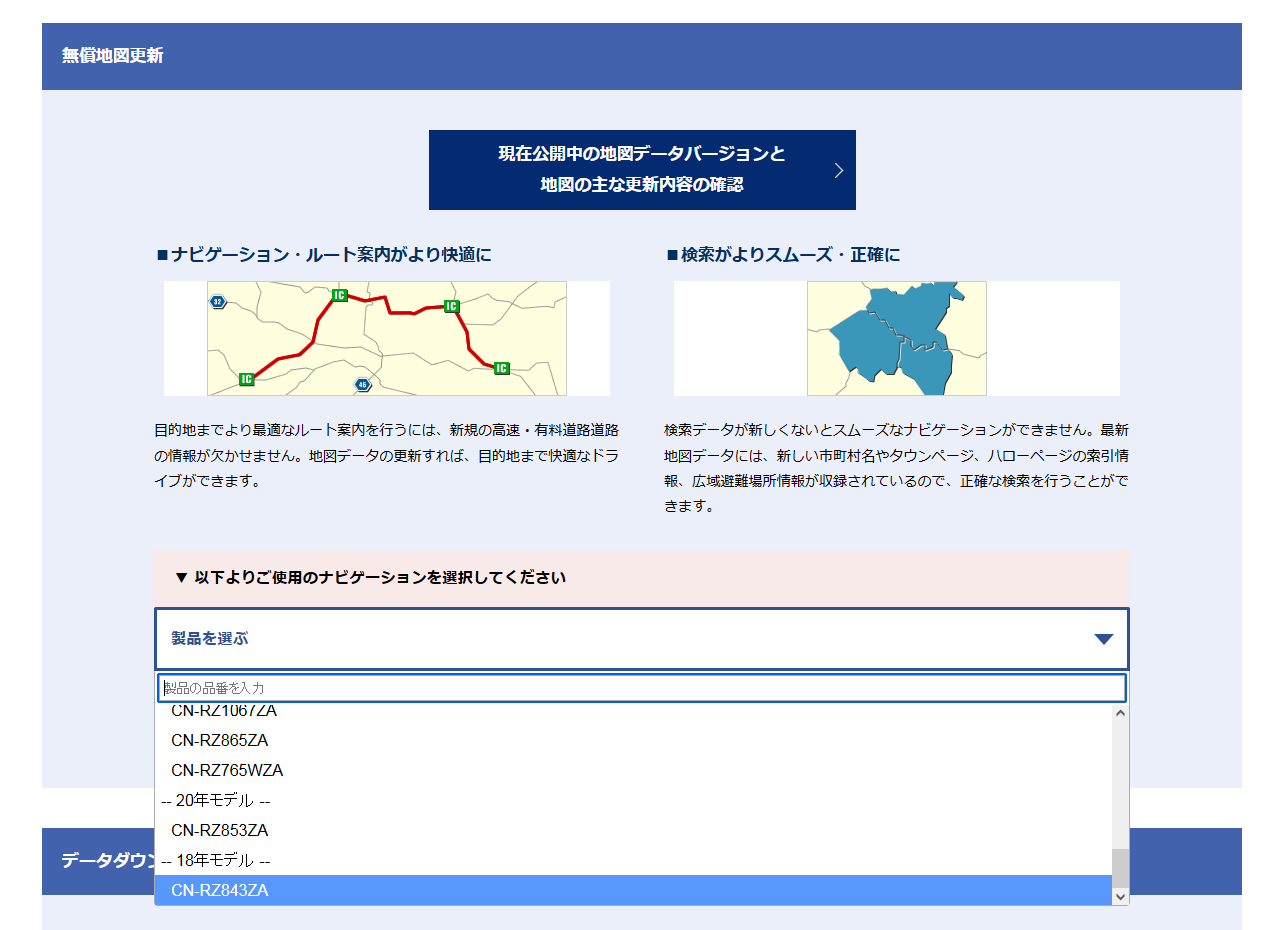The width and height of the screenshot is (1280, 930).
Task: Expand the 製品を選ぶ product dropdown
Action: coord(642,639)
